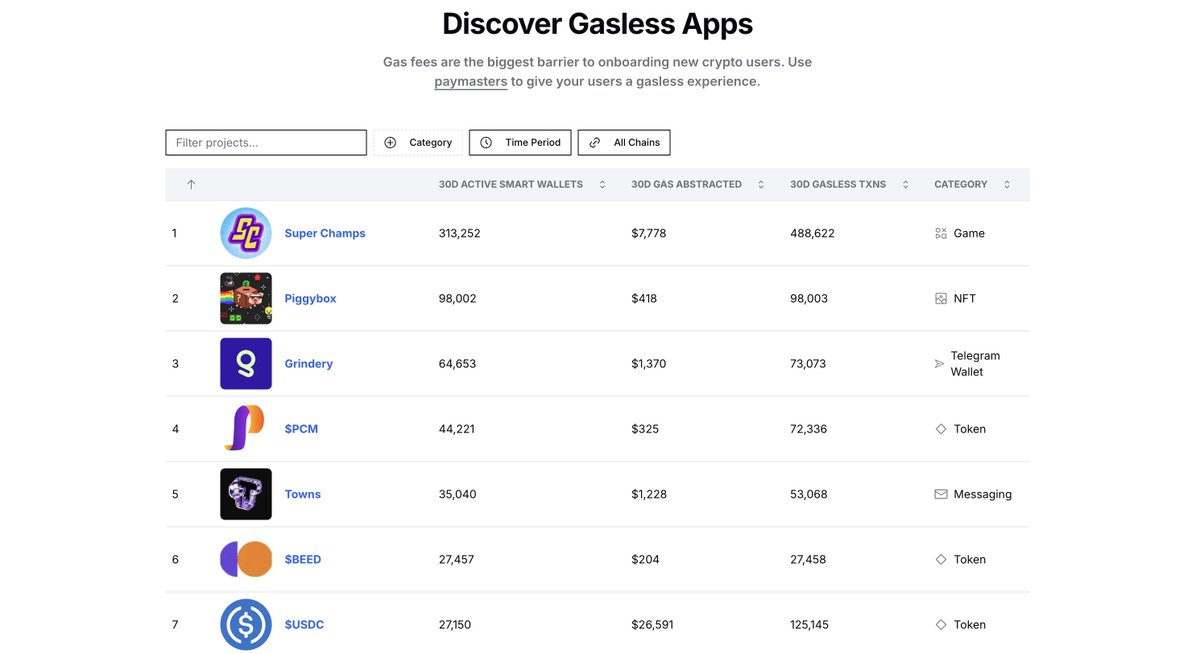Click the $26,591 gas abstracted value
The height and width of the screenshot is (654, 1200).
tap(652, 625)
